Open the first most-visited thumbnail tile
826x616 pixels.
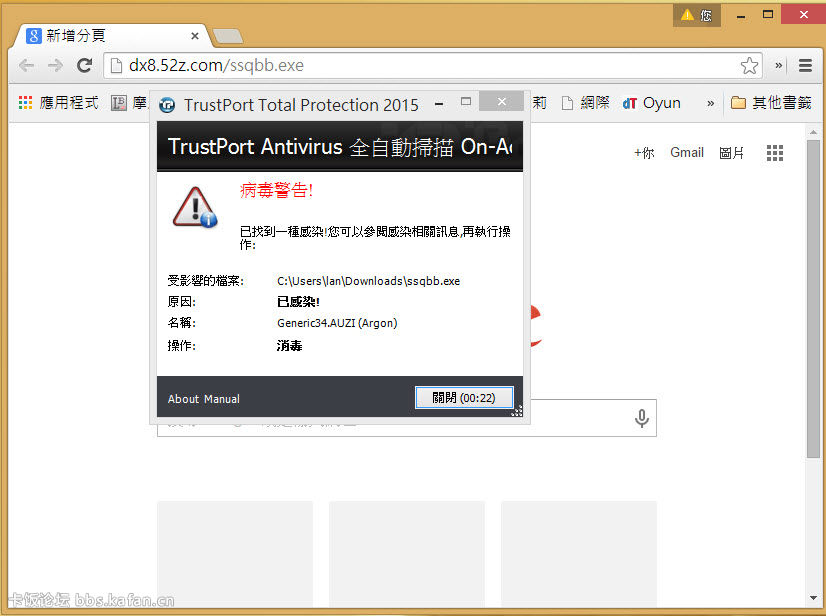[x=235, y=553]
